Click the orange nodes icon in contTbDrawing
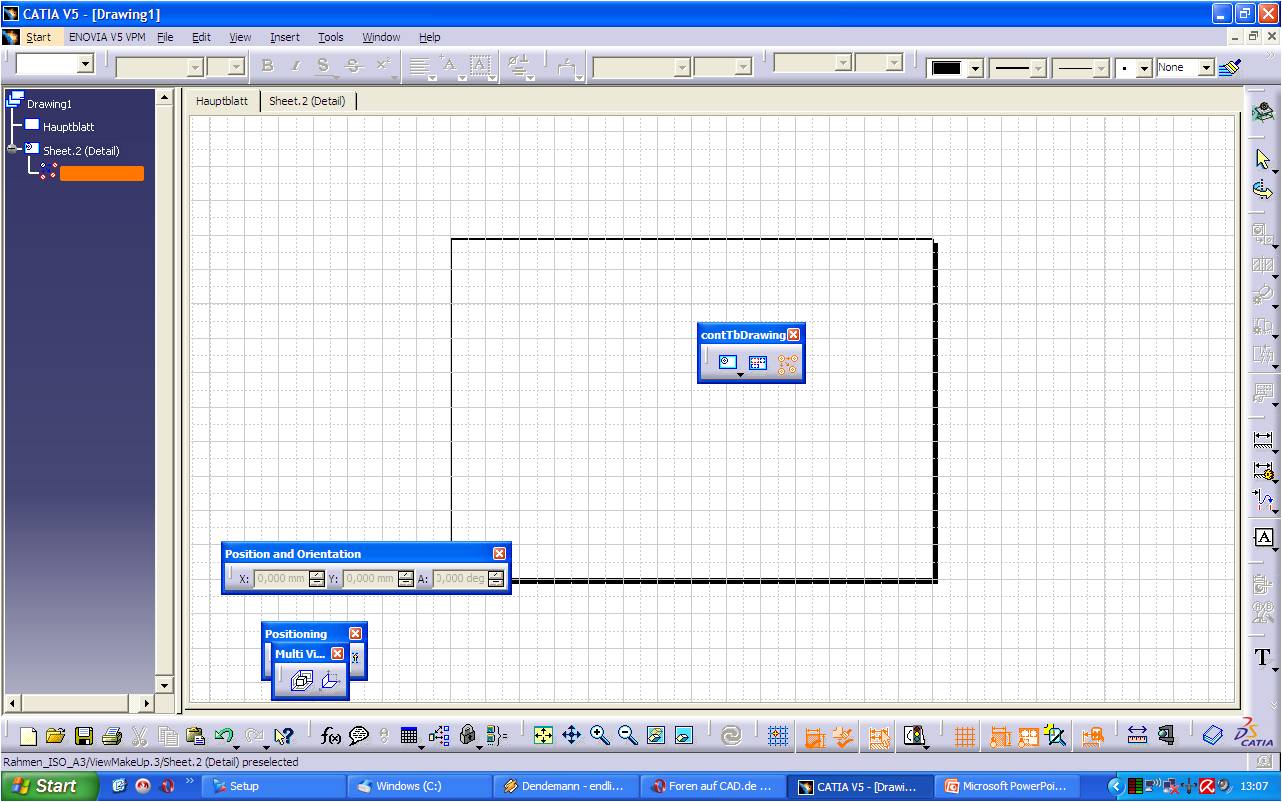The width and height of the screenshot is (1282, 802). coord(787,363)
